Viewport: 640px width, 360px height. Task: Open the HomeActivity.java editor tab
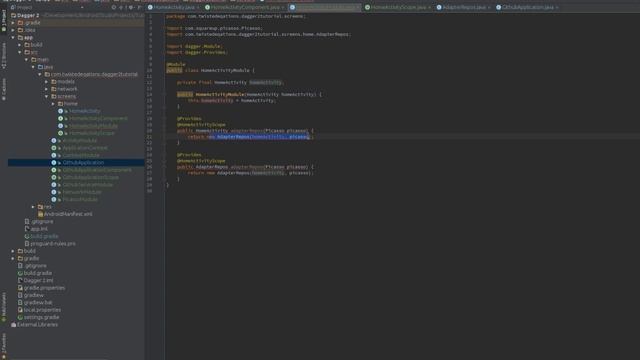[173, 7]
